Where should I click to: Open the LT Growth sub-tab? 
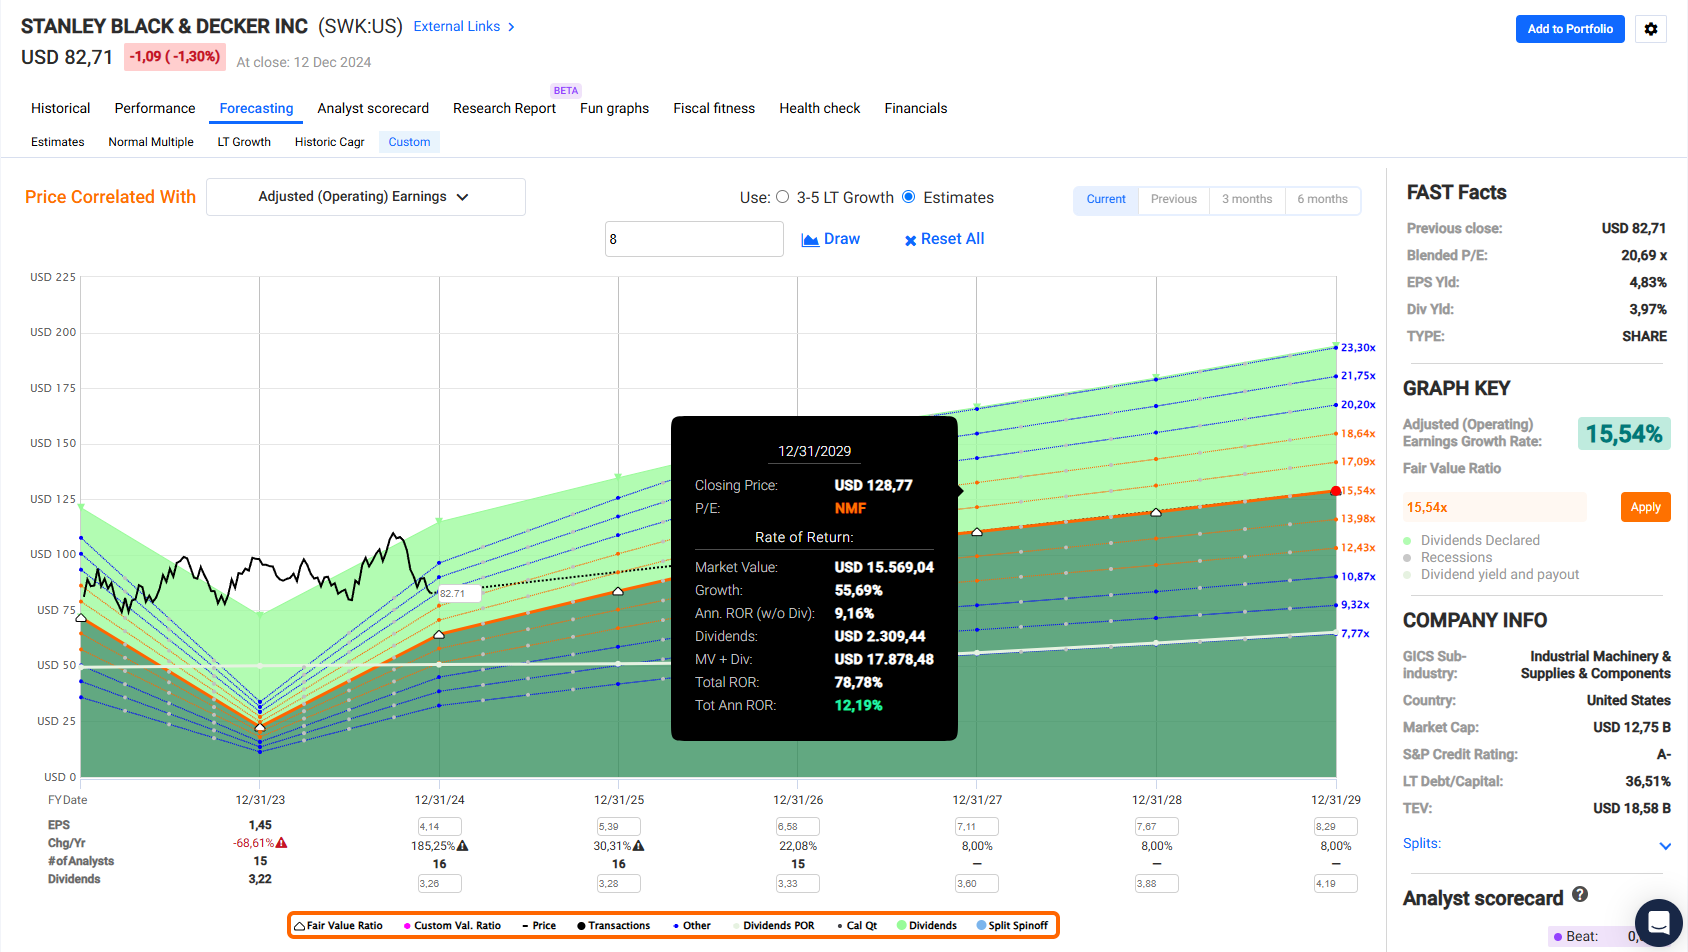pyautogui.click(x=244, y=142)
